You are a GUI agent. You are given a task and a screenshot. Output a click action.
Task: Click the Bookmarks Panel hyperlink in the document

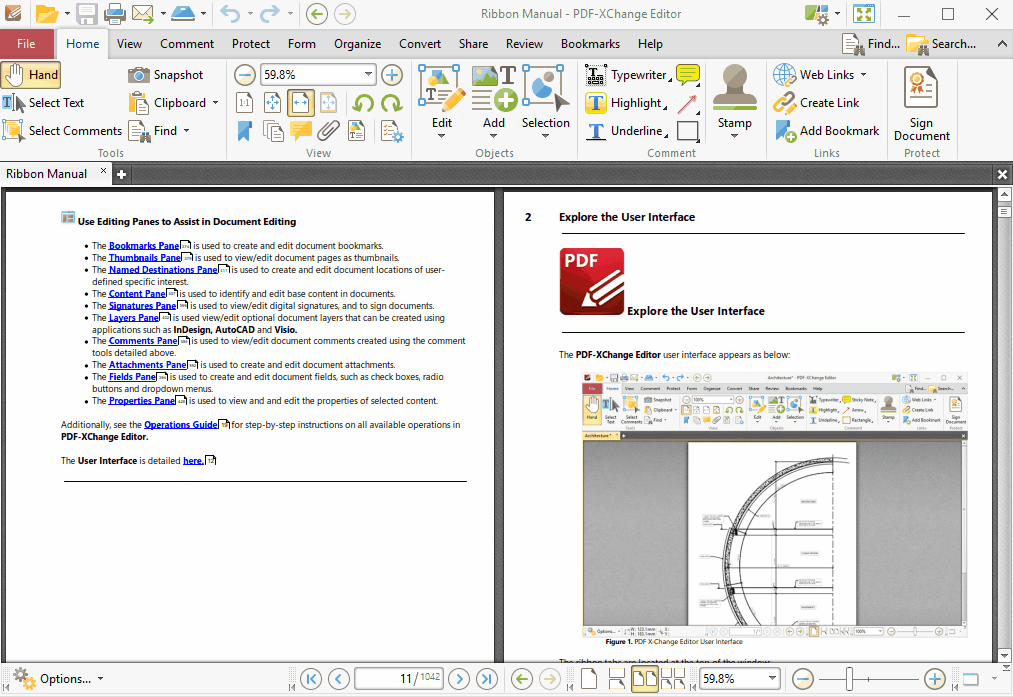click(144, 245)
